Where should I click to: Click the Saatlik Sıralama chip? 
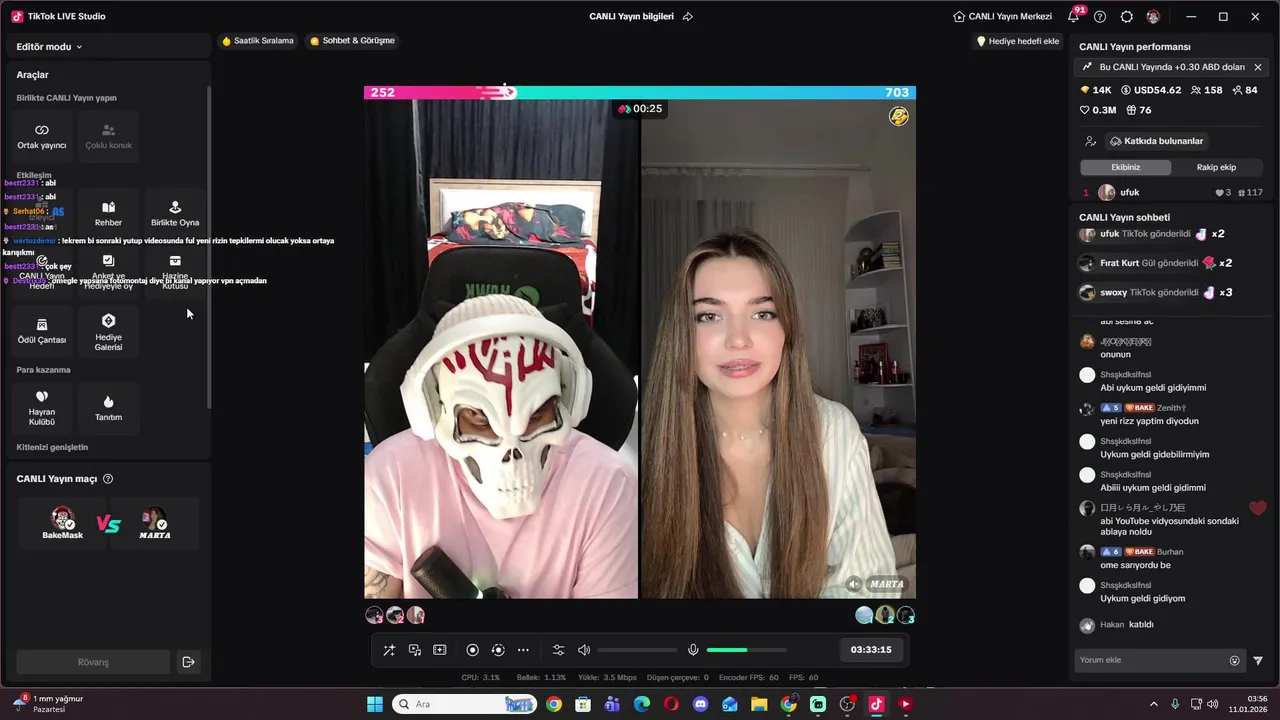(x=258, y=41)
